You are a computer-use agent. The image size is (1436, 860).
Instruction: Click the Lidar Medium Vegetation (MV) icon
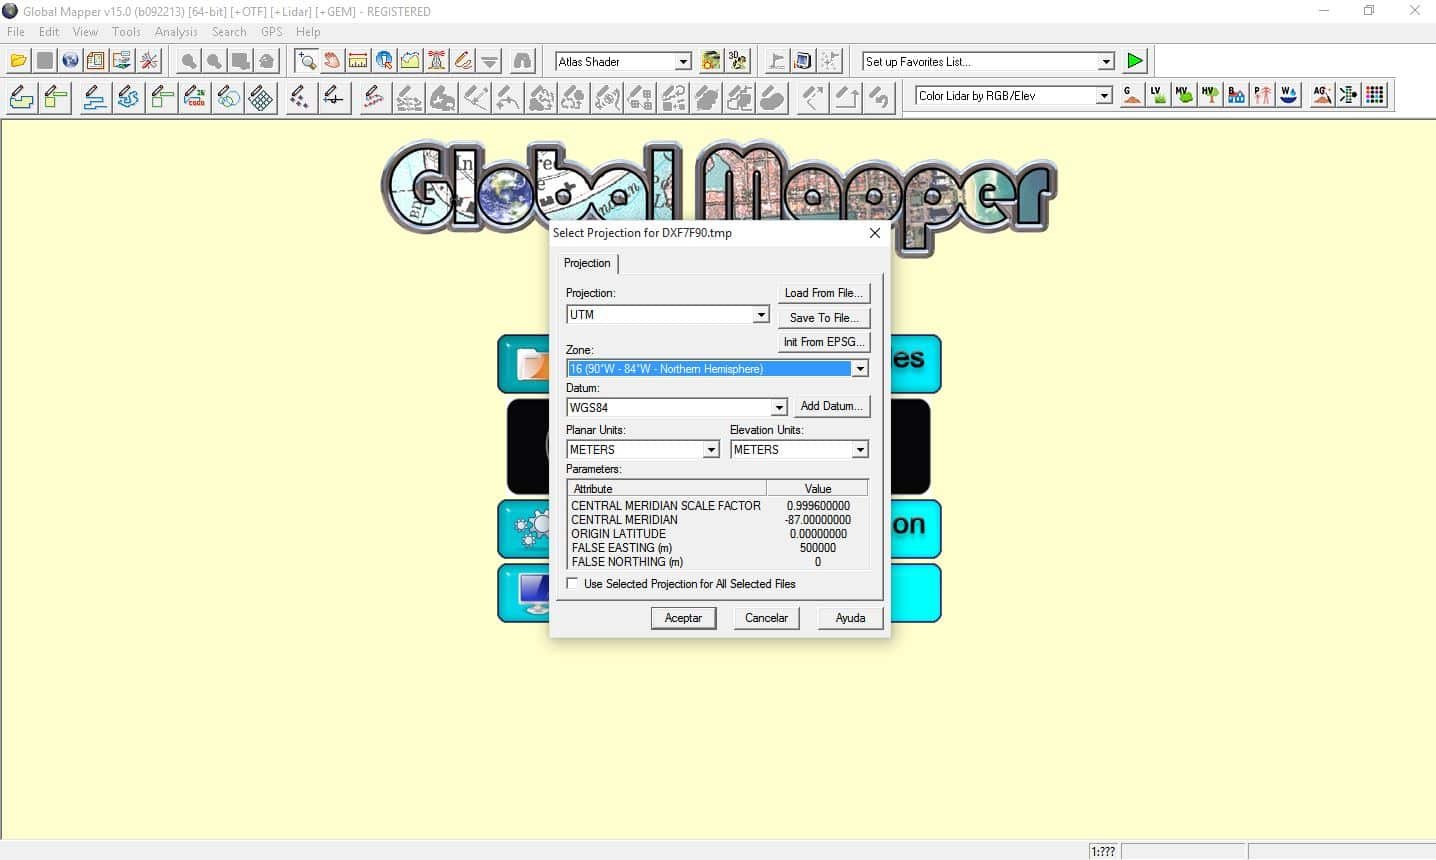point(1184,95)
